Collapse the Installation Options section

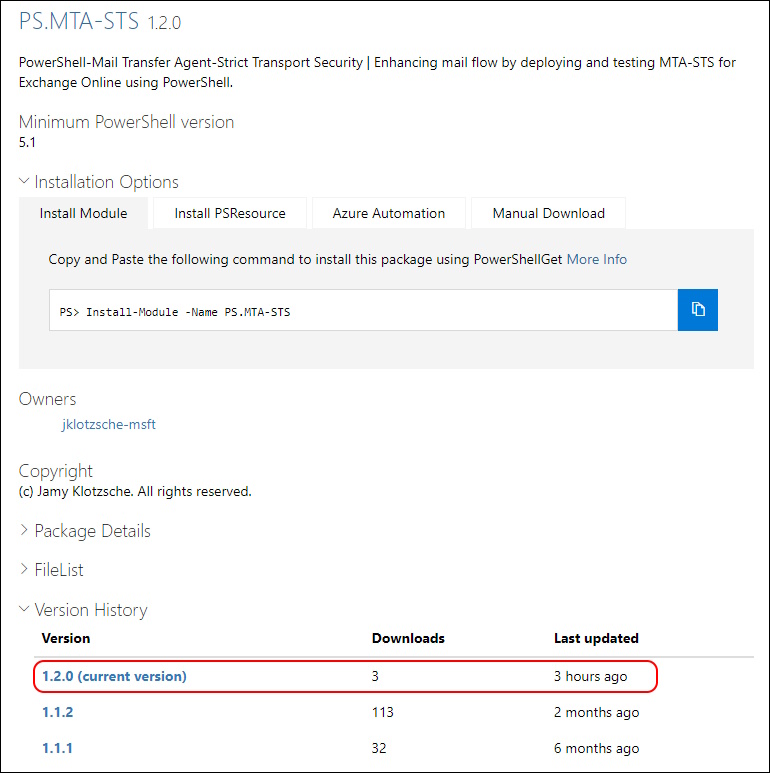pos(99,182)
